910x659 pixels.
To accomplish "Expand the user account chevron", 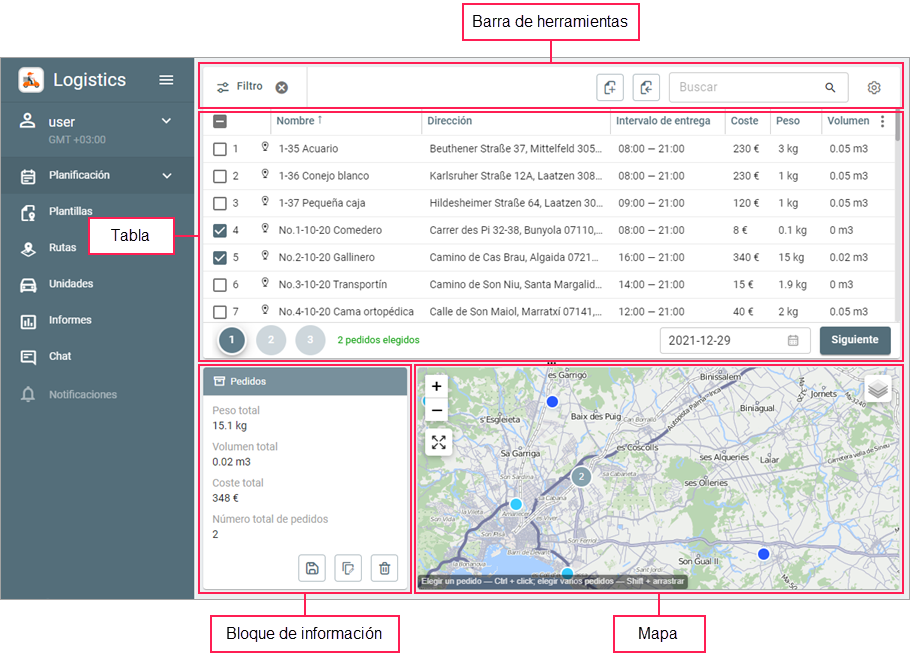I will (x=167, y=121).
